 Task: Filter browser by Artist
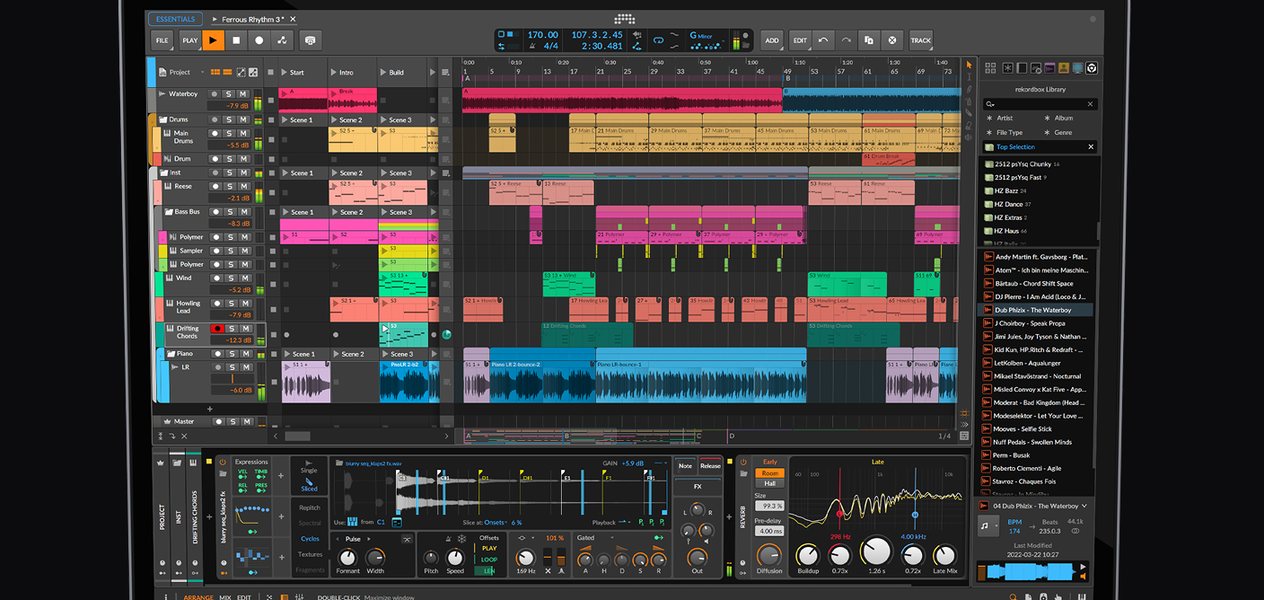(x=1003, y=118)
